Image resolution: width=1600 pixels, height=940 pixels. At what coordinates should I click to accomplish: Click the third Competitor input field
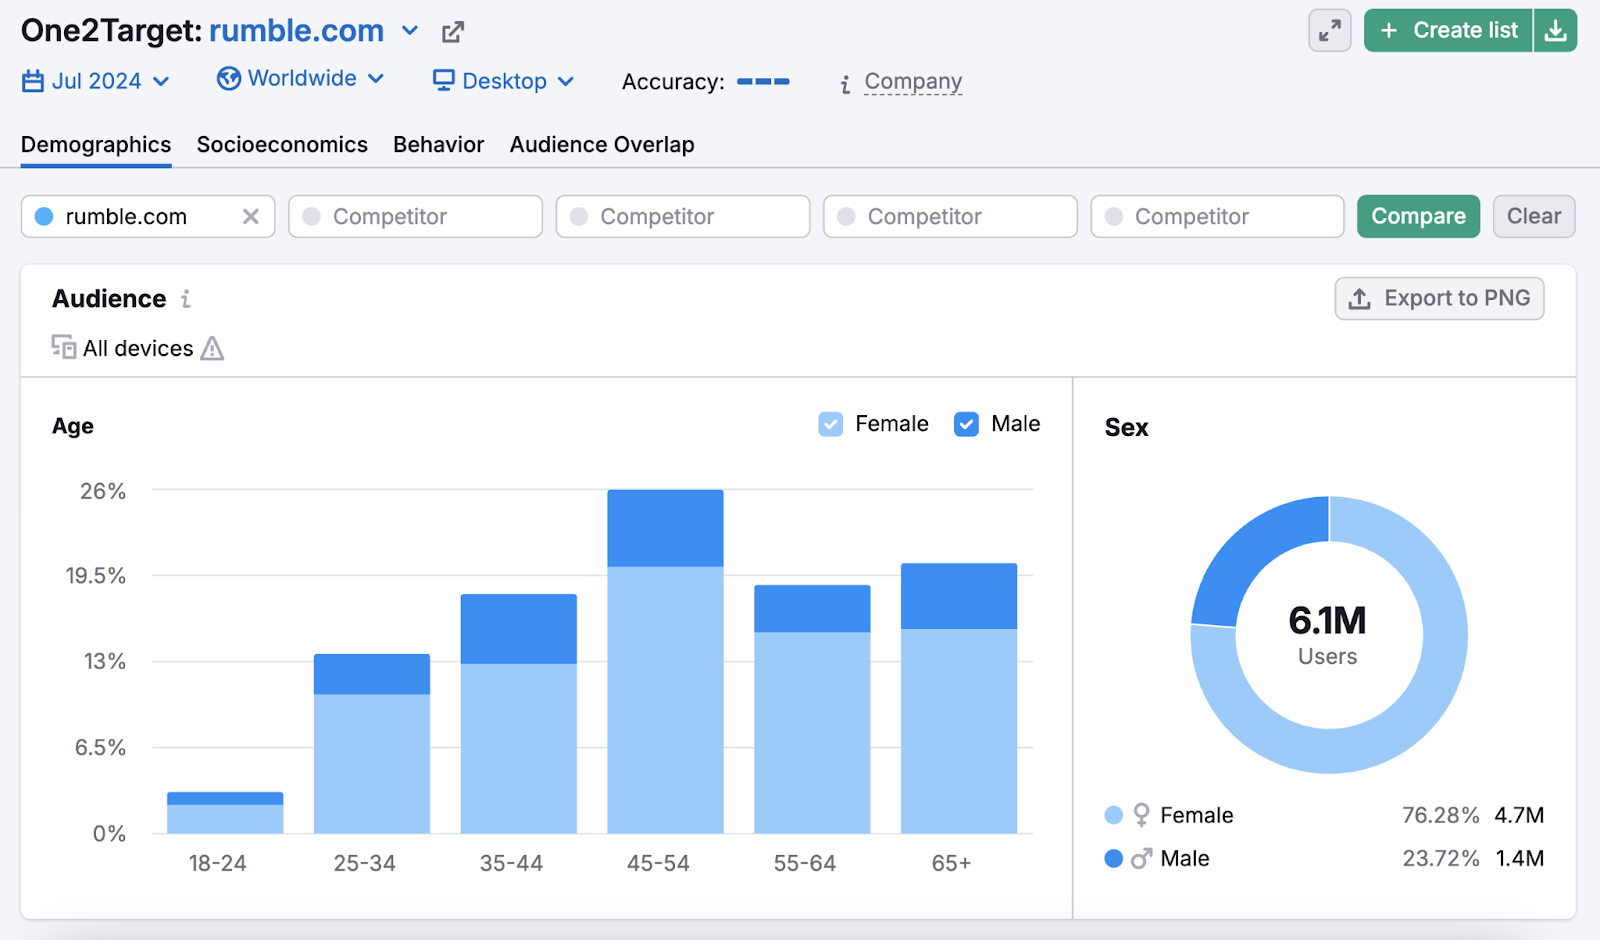[950, 217]
